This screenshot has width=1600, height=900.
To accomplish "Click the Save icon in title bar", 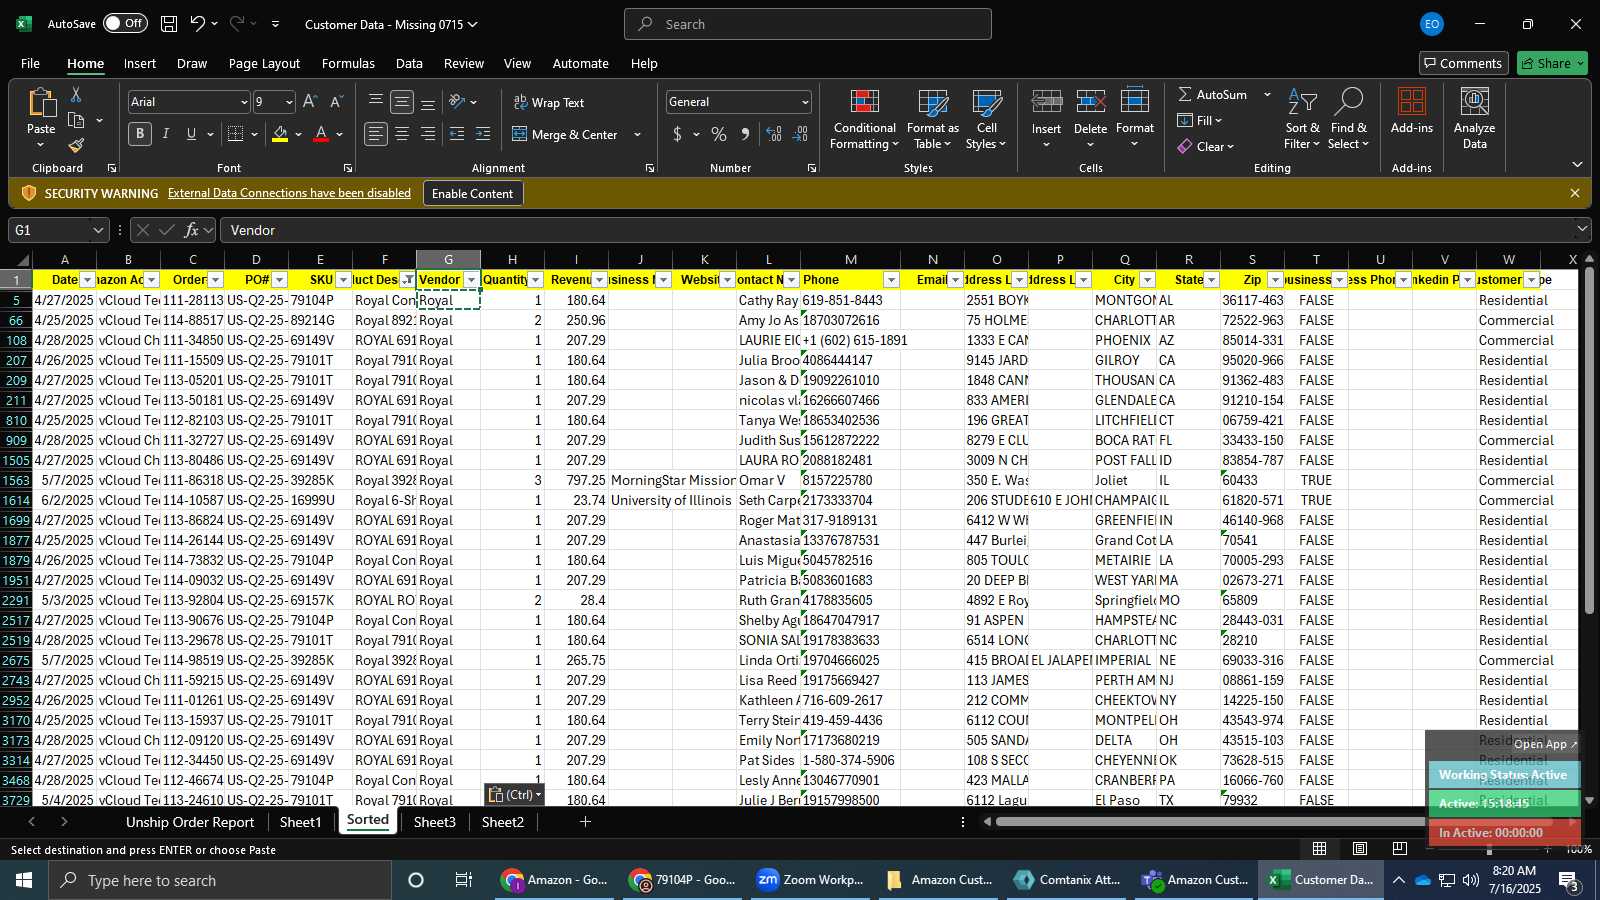I will (169, 24).
